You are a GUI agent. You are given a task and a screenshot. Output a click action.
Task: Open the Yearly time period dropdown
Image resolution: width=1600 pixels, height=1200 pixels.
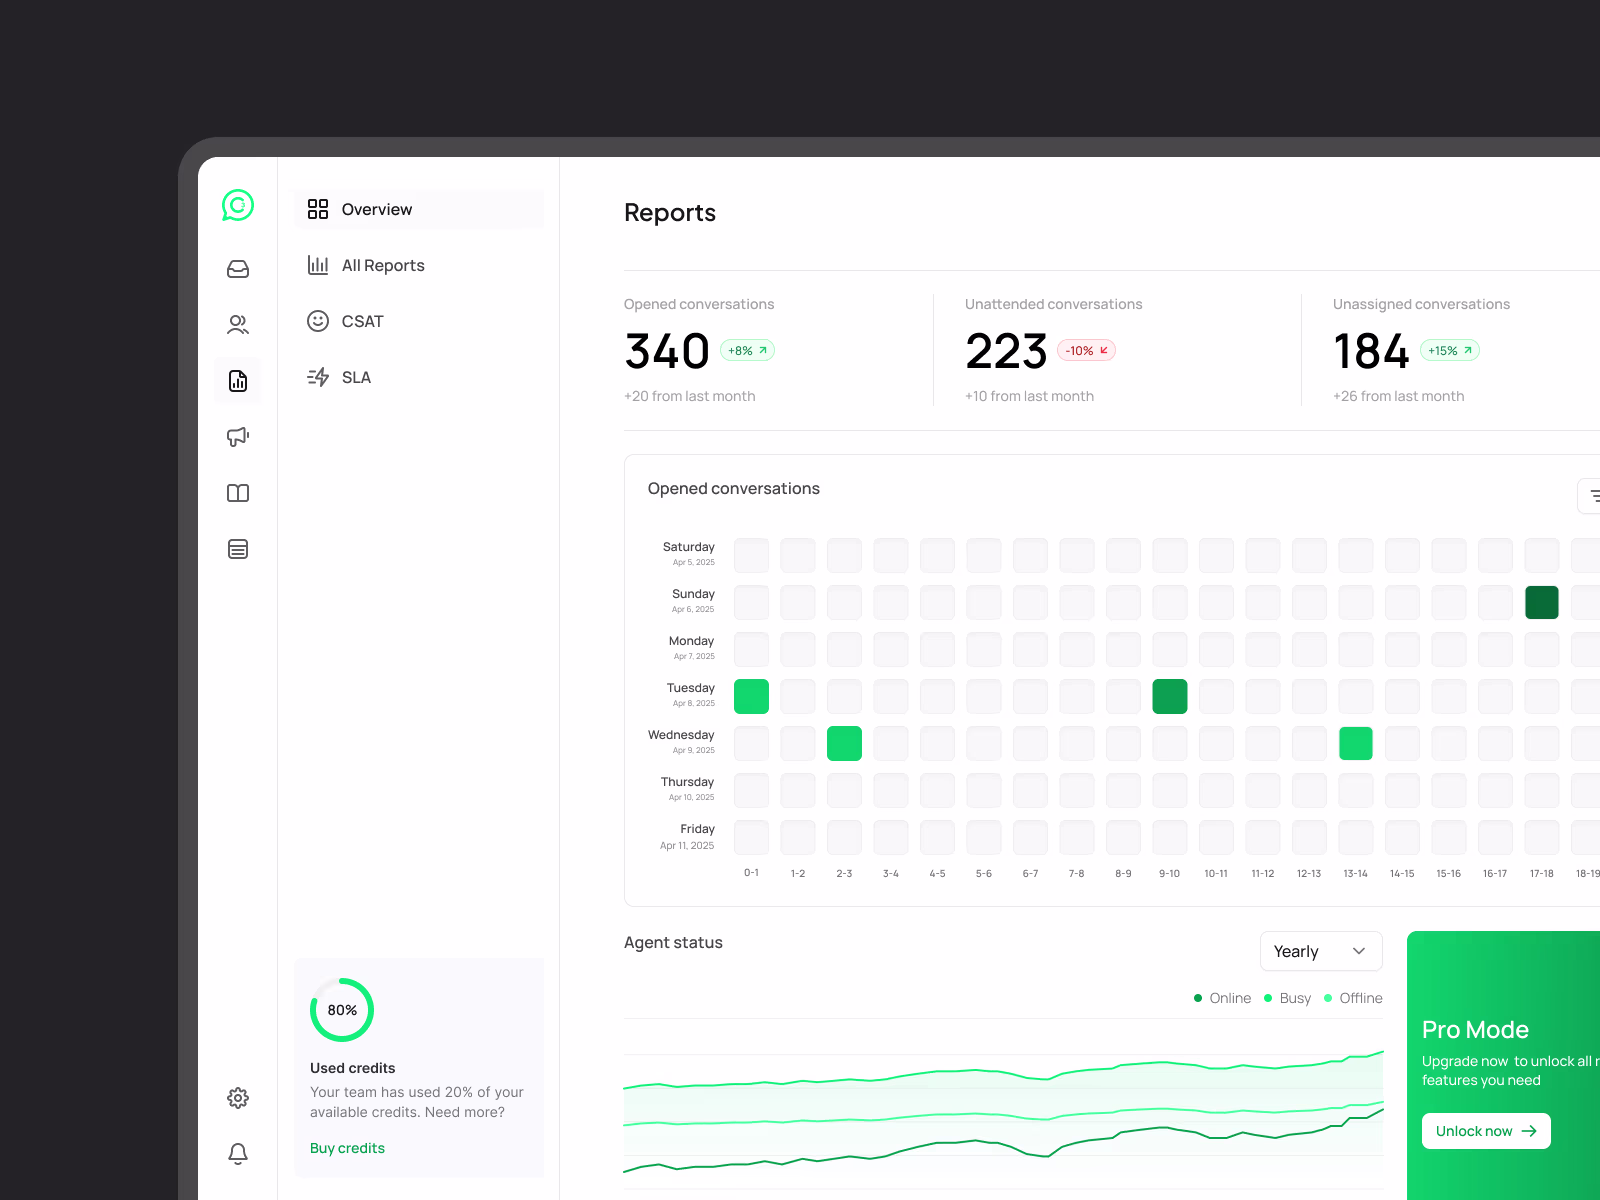click(x=1320, y=951)
